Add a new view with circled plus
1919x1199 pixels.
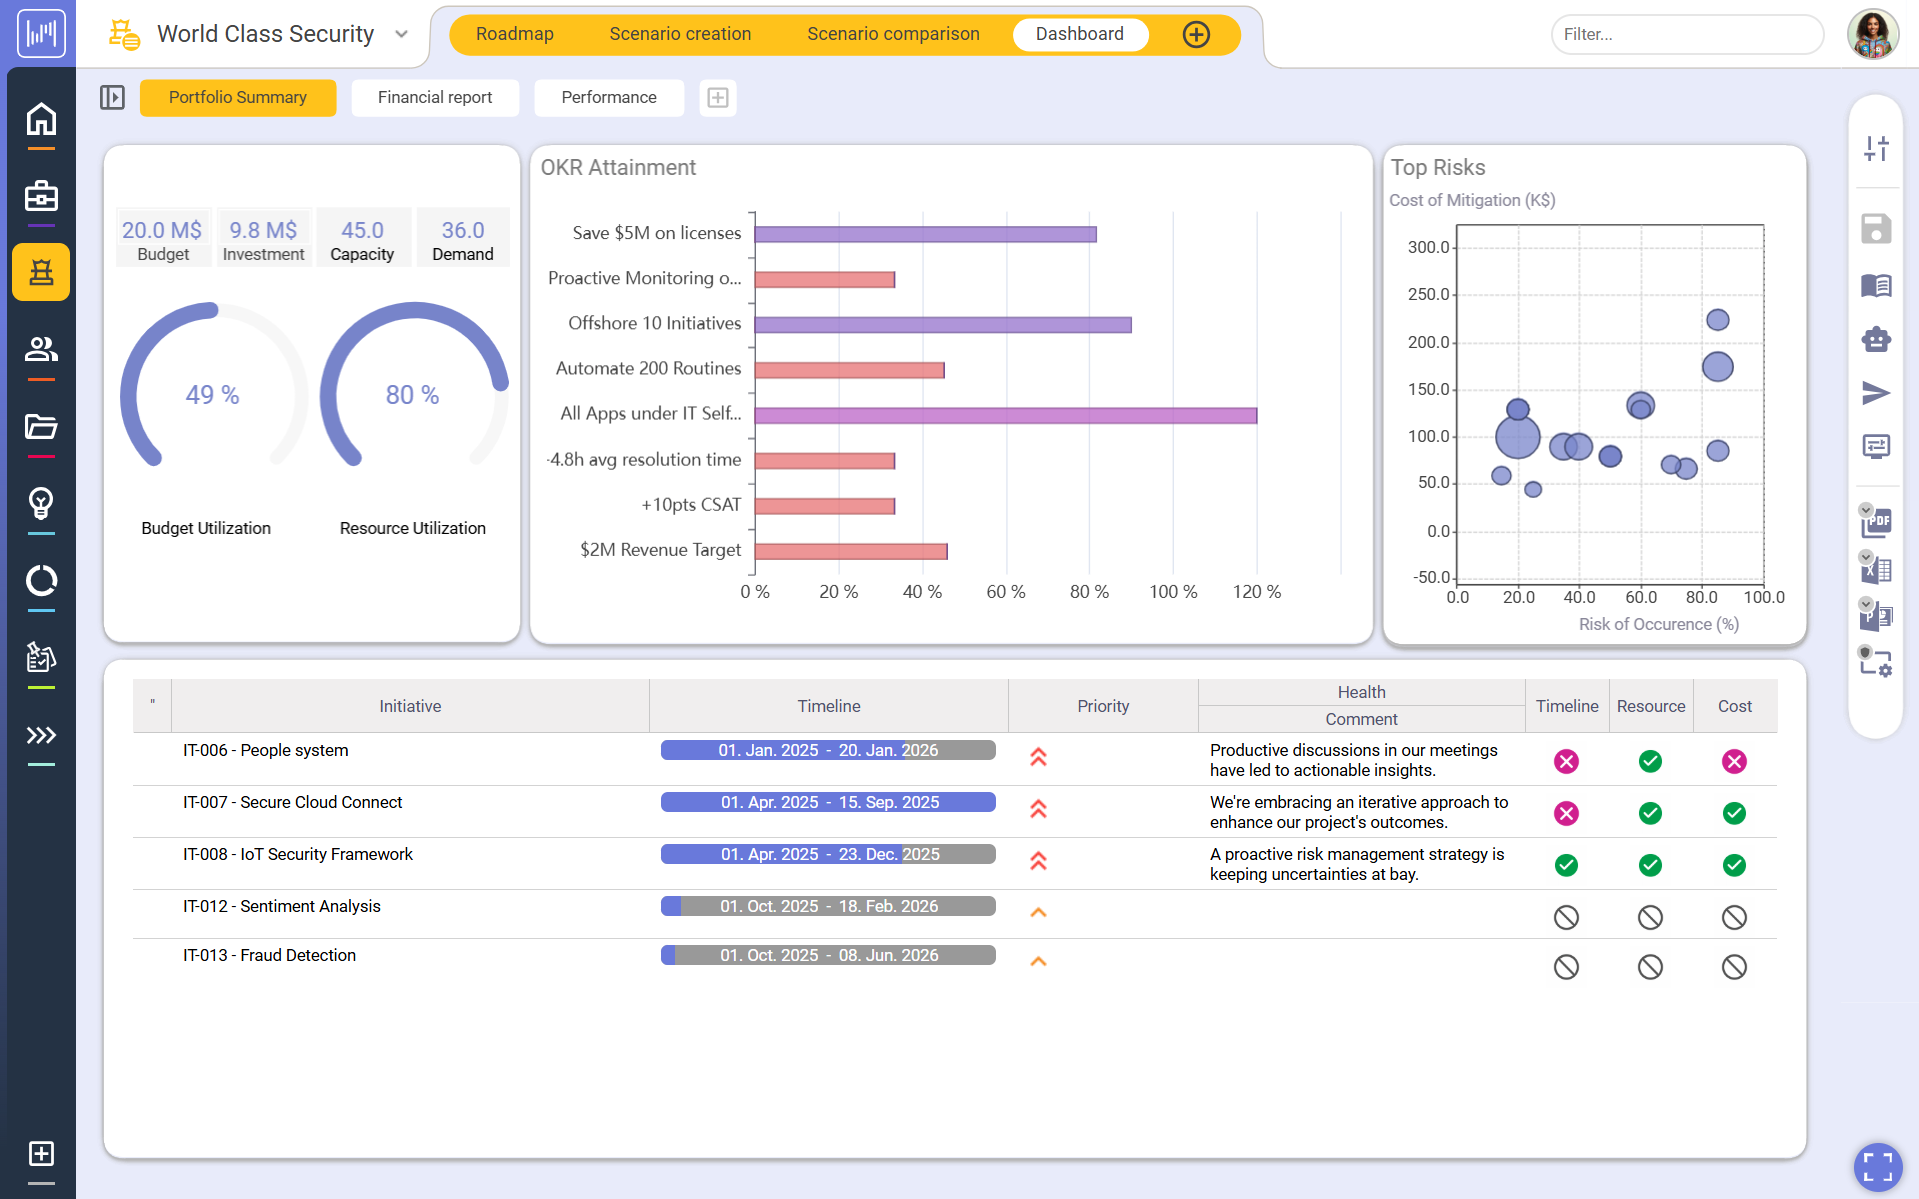[x=1196, y=34]
